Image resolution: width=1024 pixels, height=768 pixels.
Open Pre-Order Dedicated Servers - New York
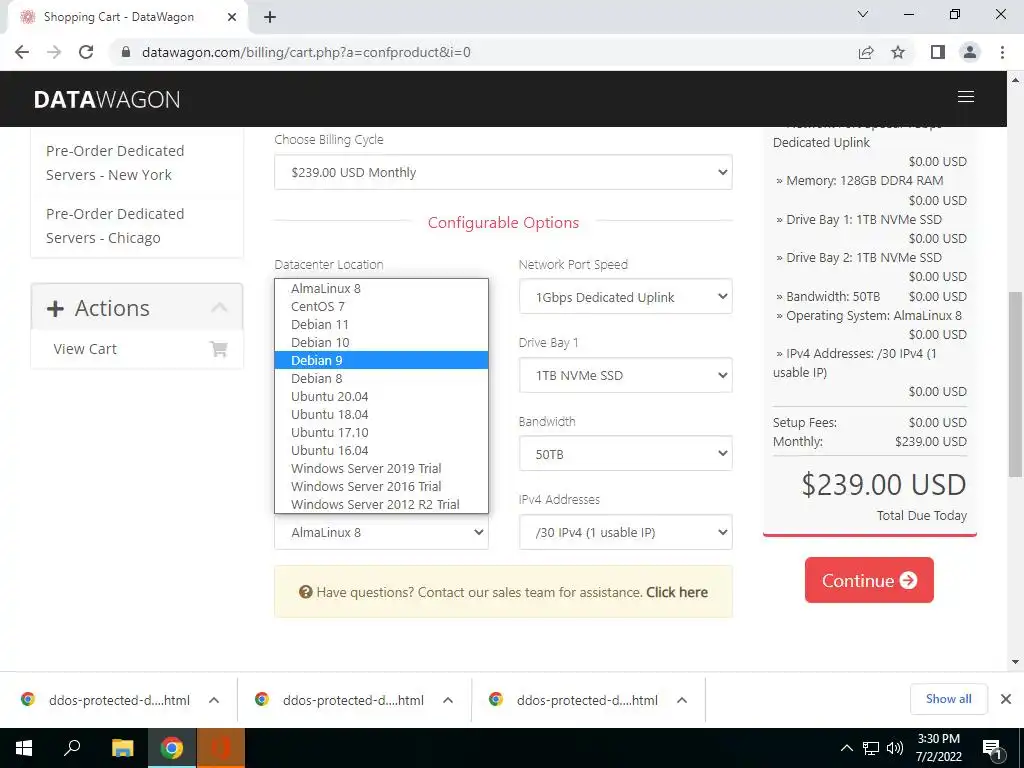[x=115, y=163]
